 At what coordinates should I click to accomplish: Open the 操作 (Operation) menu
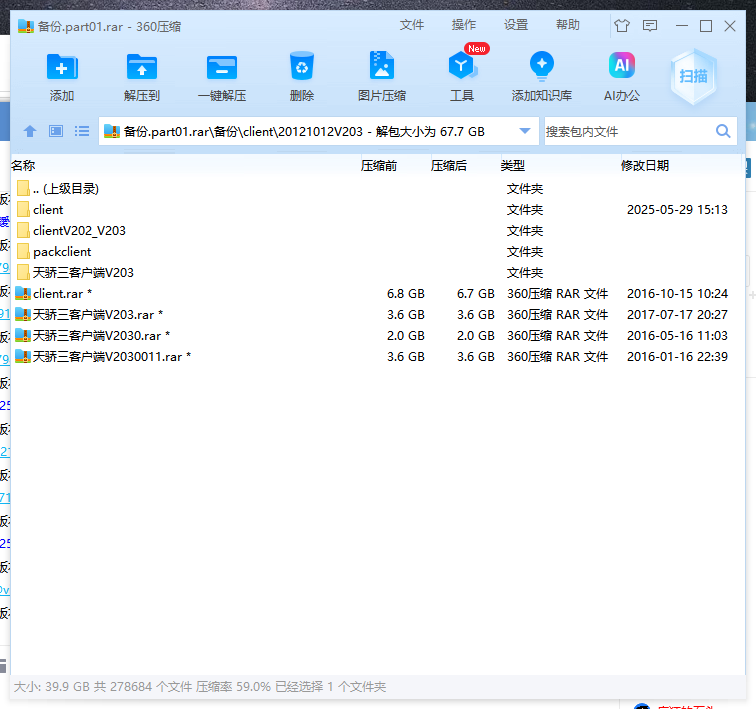coord(464,25)
